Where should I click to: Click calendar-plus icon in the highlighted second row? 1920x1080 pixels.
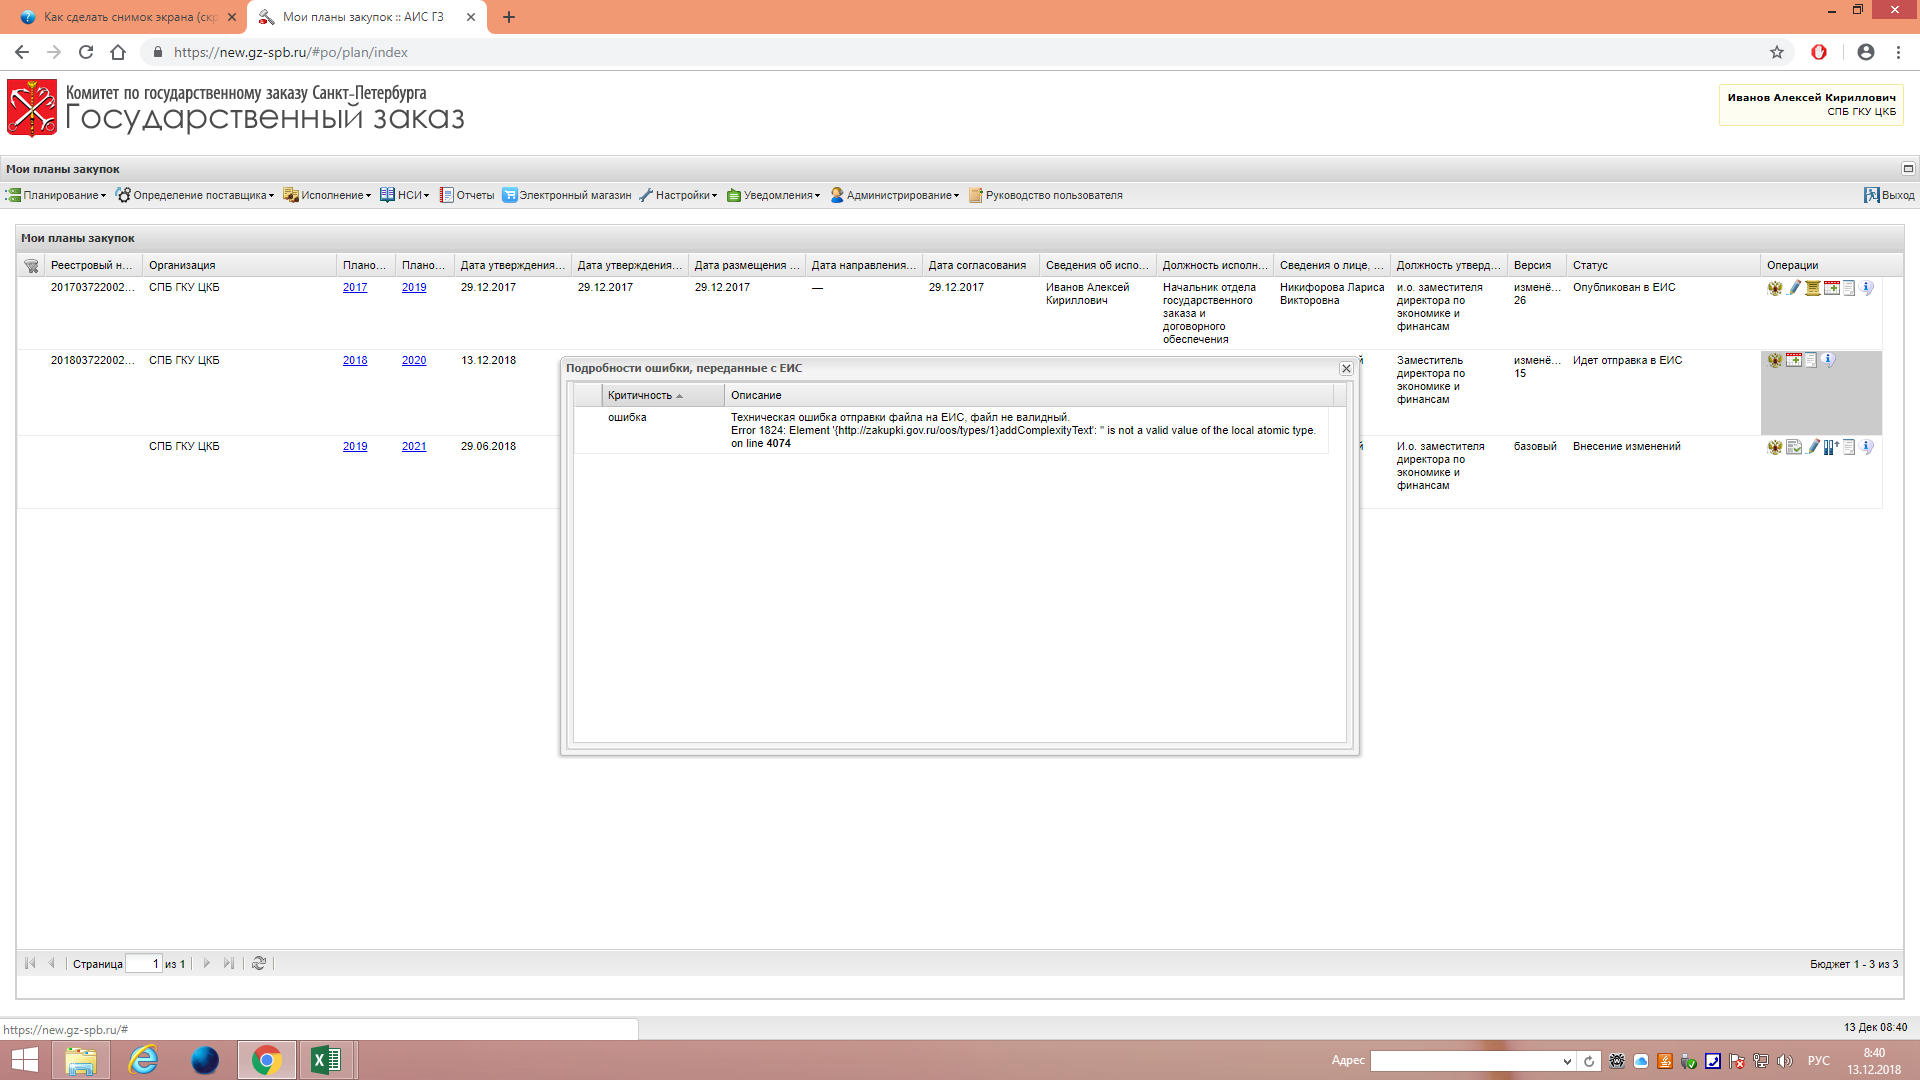click(1794, 360)
